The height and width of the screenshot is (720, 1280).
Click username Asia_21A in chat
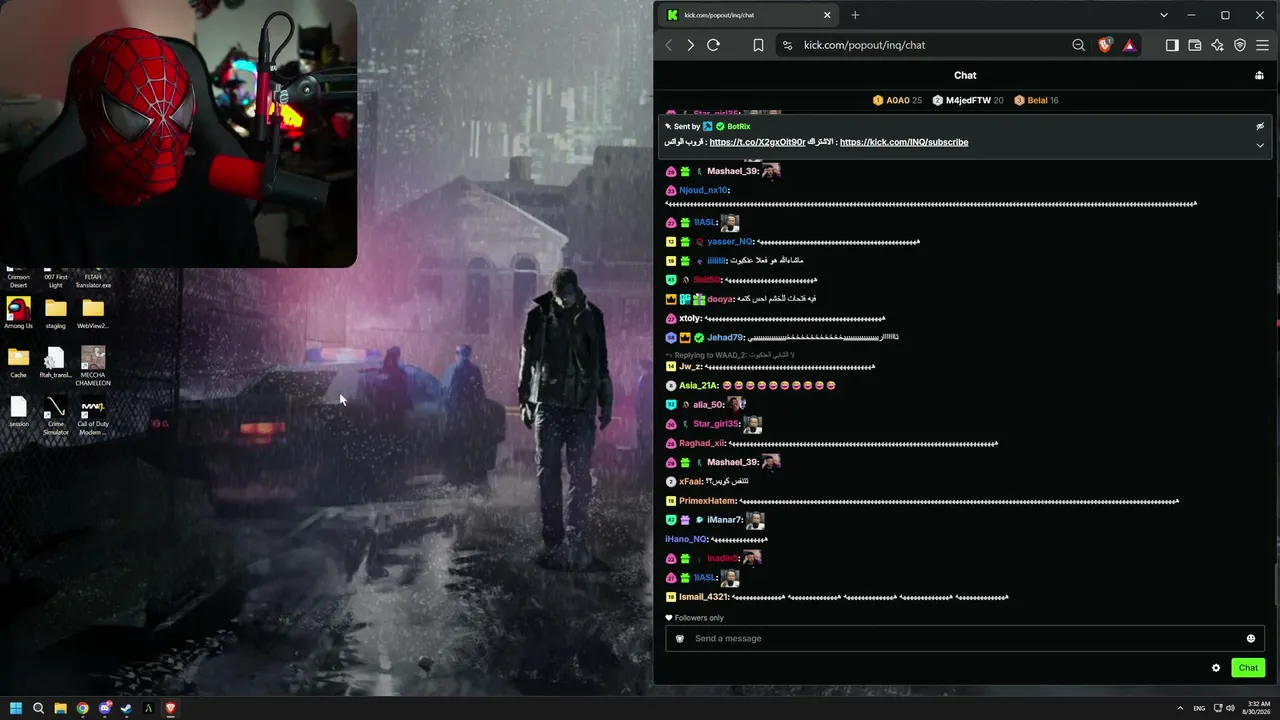(x=699, y=385)
